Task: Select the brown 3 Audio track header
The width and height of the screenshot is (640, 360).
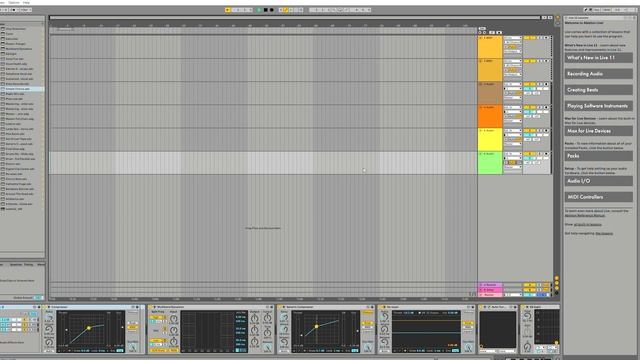Action: point(490,93)
